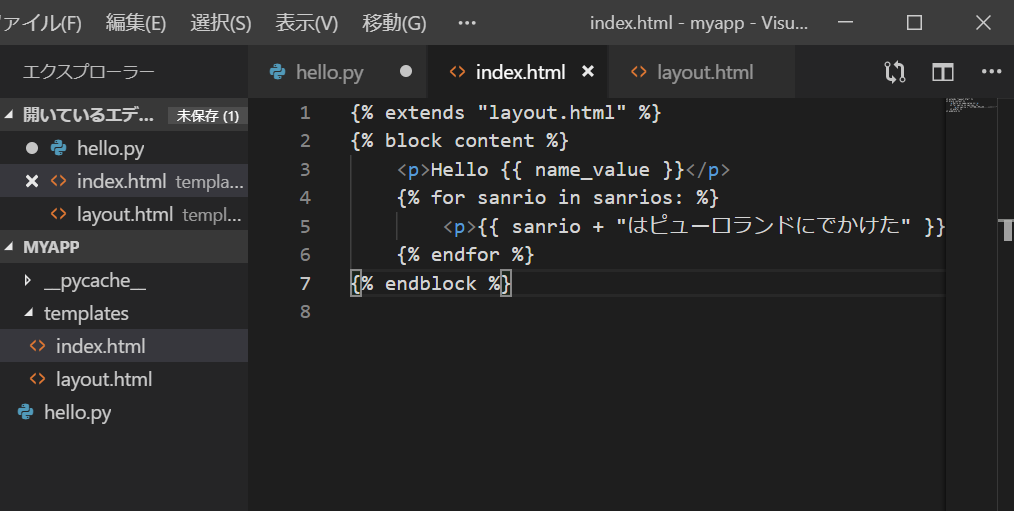This screenshot has width=1014, height=511.
Task: Click line number 5 in the gutter
Action: [x=305, y=226]
